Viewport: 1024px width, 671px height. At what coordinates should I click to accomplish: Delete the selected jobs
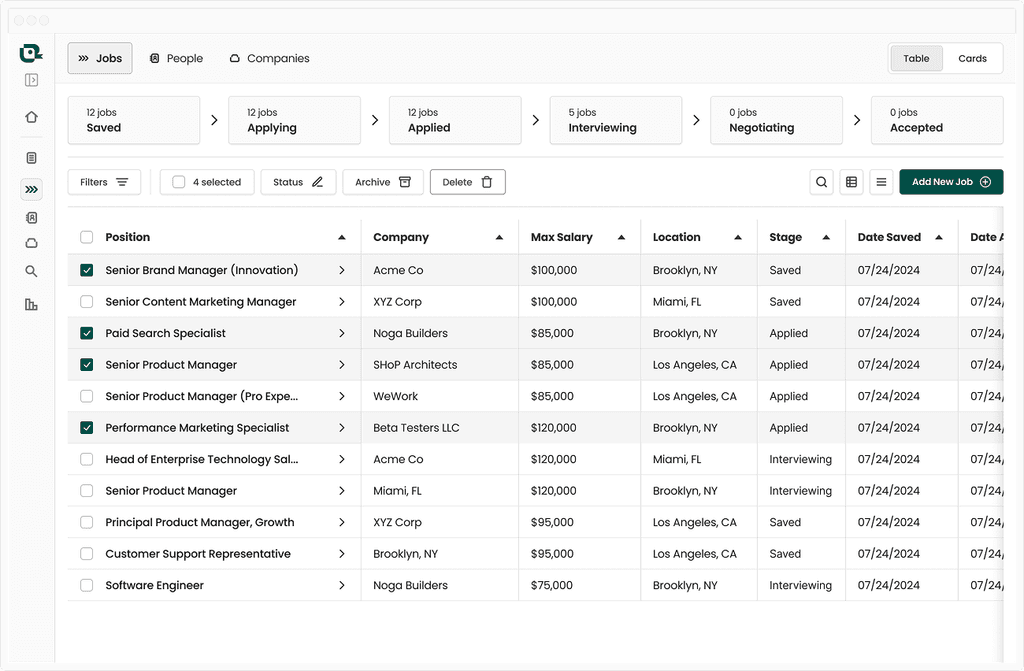click(468, 182)
